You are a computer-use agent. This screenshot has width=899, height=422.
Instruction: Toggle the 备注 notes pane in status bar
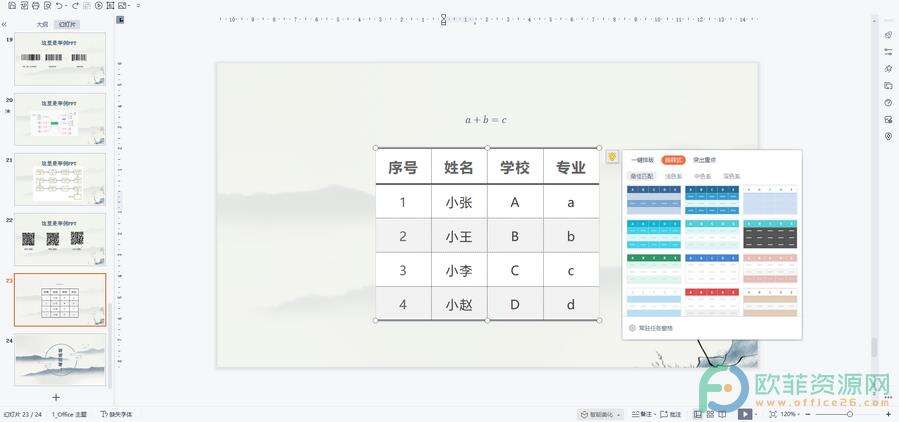click(642, 415)
